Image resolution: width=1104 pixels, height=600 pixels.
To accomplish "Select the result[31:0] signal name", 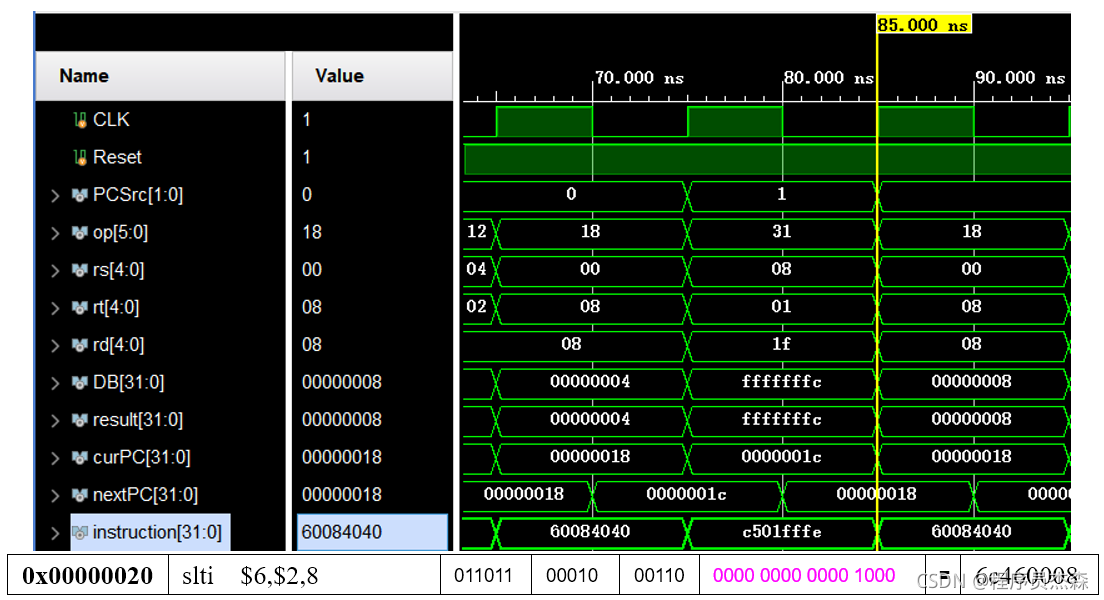I will 138,420.
